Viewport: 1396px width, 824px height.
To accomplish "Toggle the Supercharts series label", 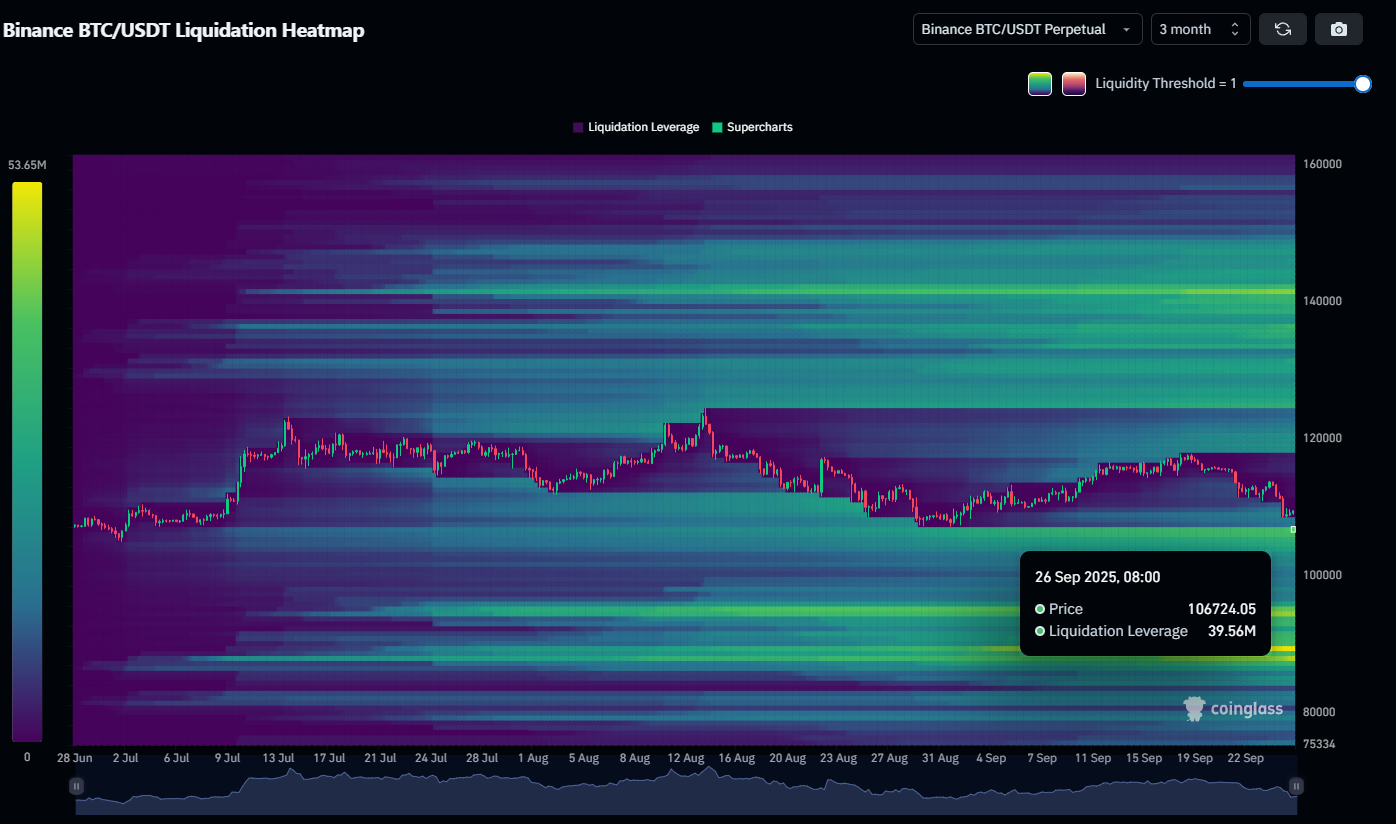I will pyautogui.click(x=759, y=127).
